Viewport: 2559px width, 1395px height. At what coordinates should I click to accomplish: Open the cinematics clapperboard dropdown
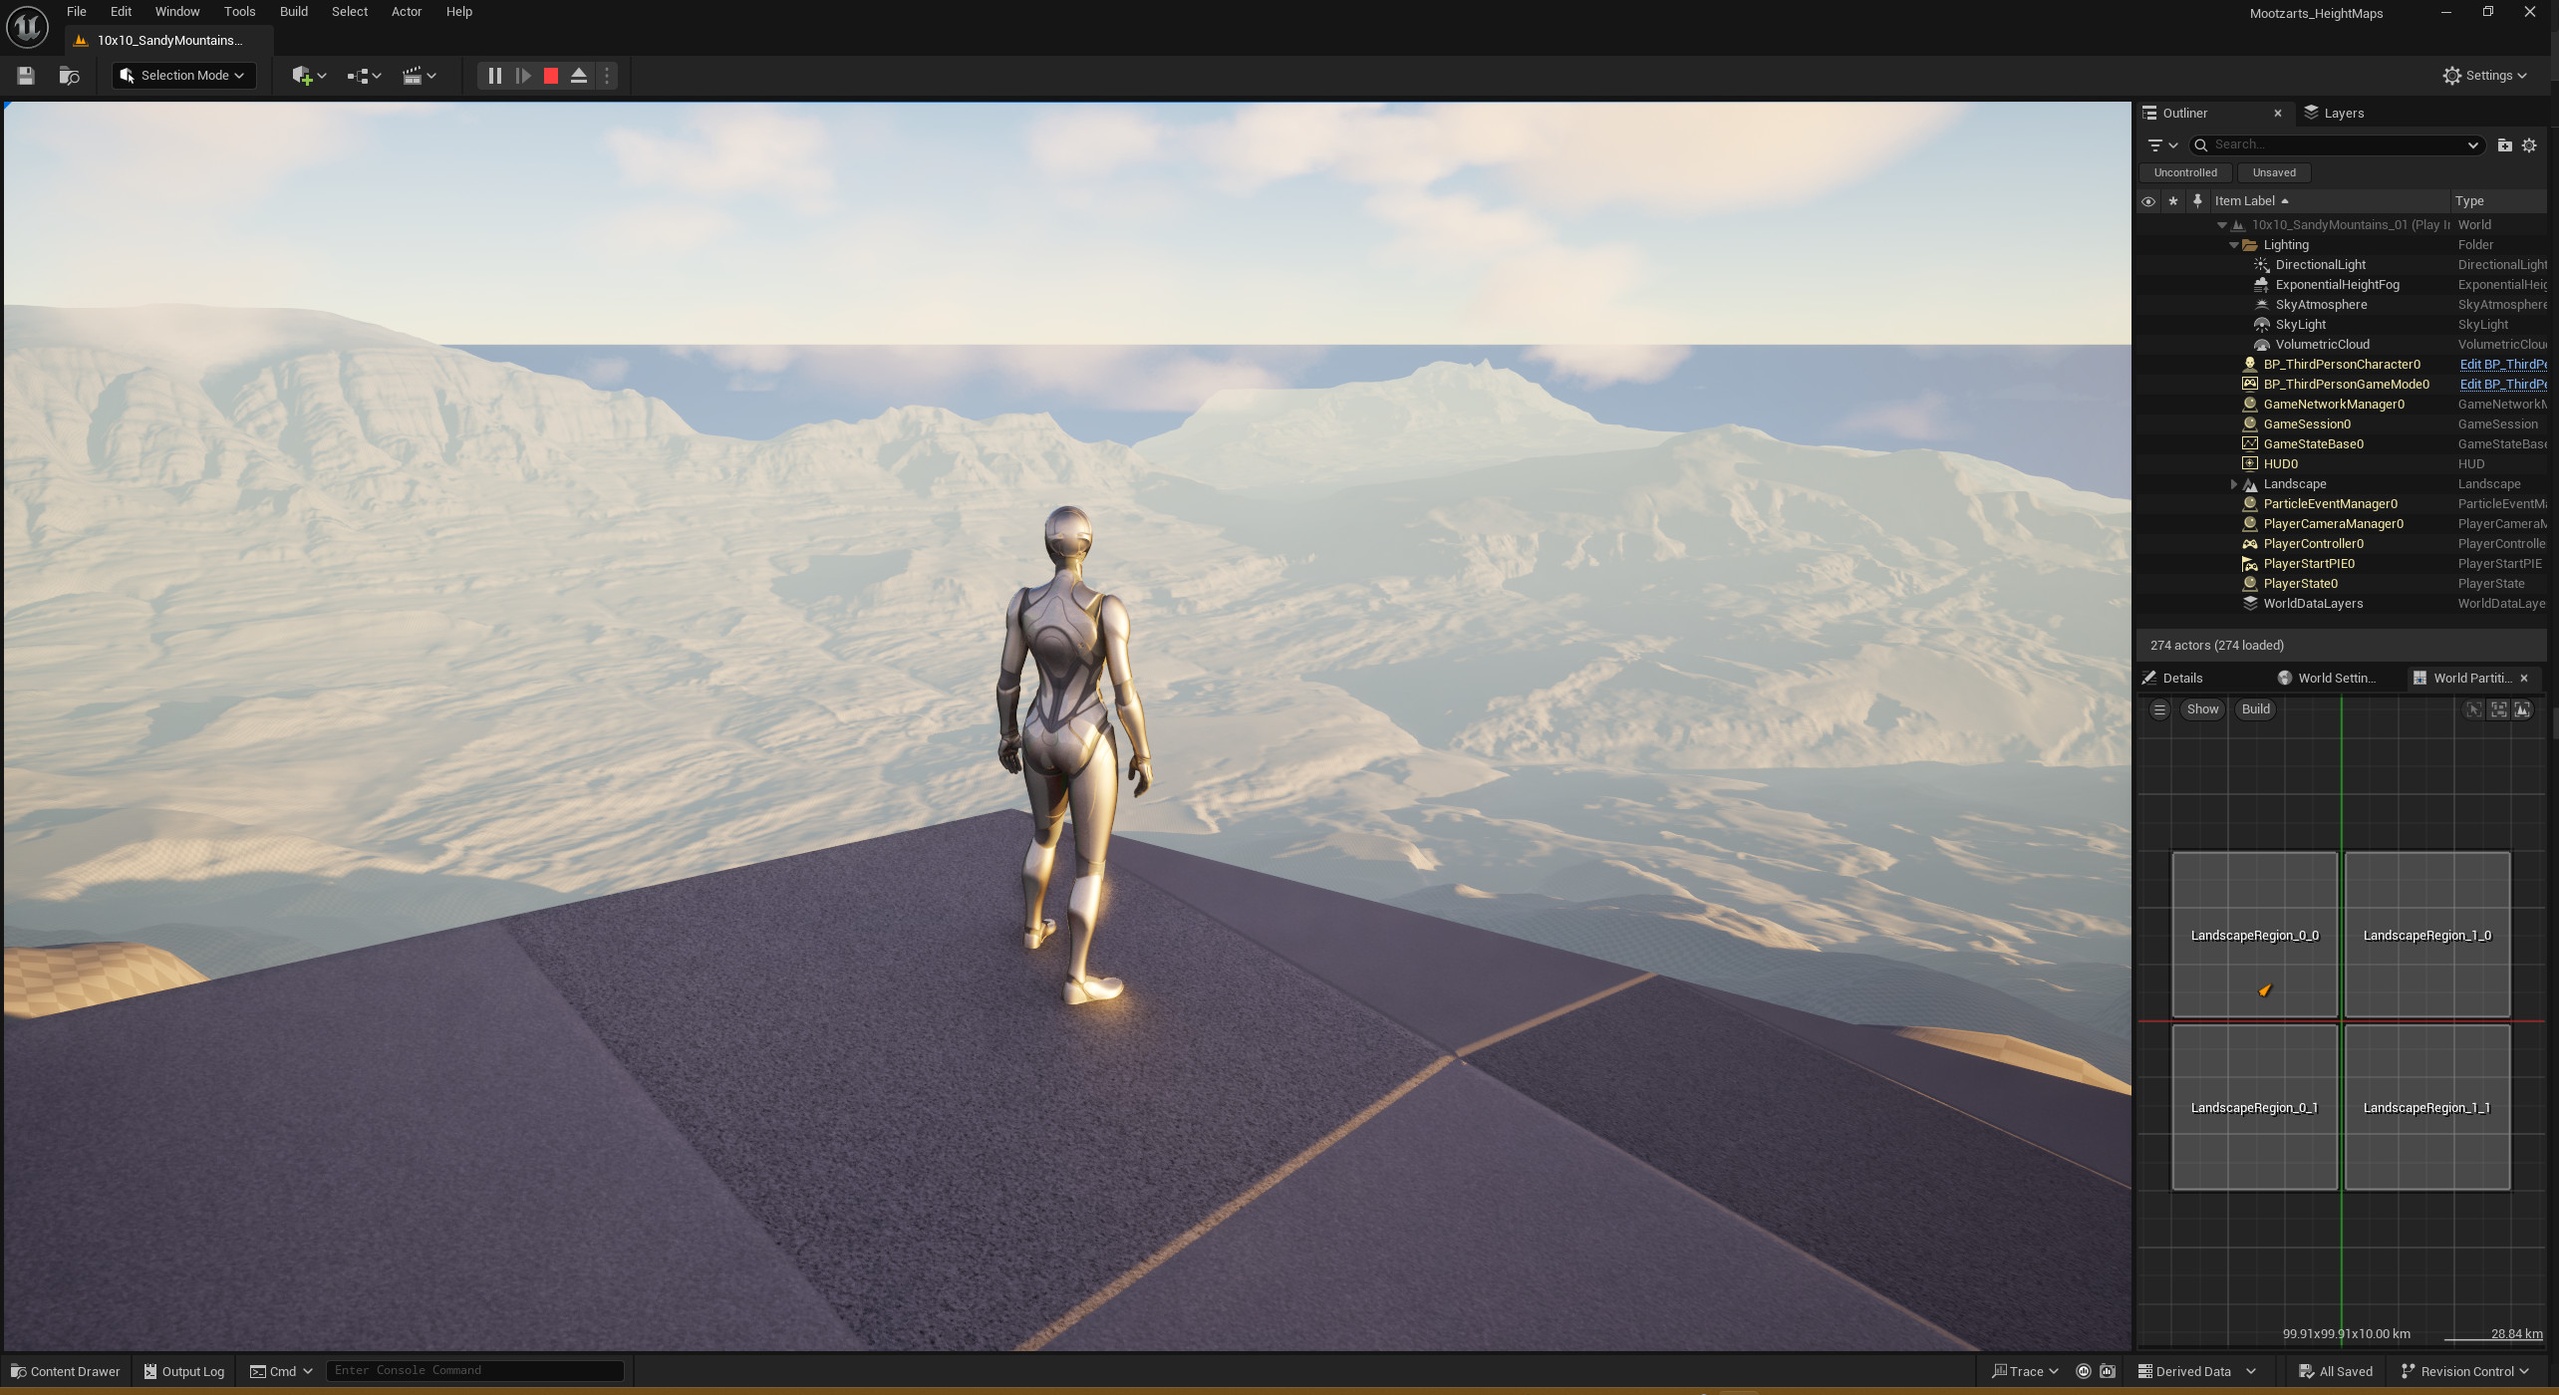tap(418, 75)
